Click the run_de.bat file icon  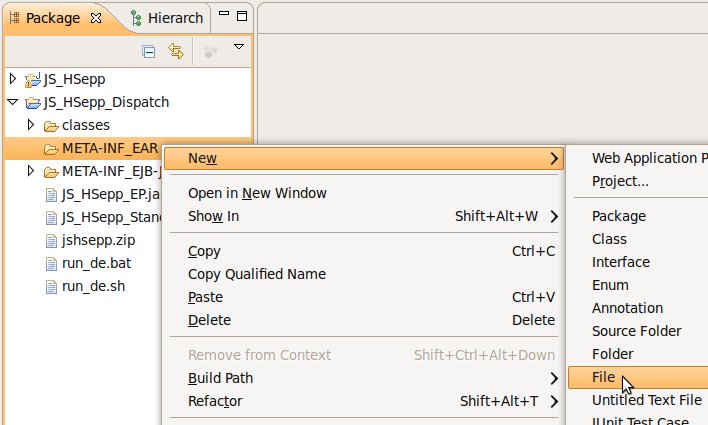[x=52, y=263]
